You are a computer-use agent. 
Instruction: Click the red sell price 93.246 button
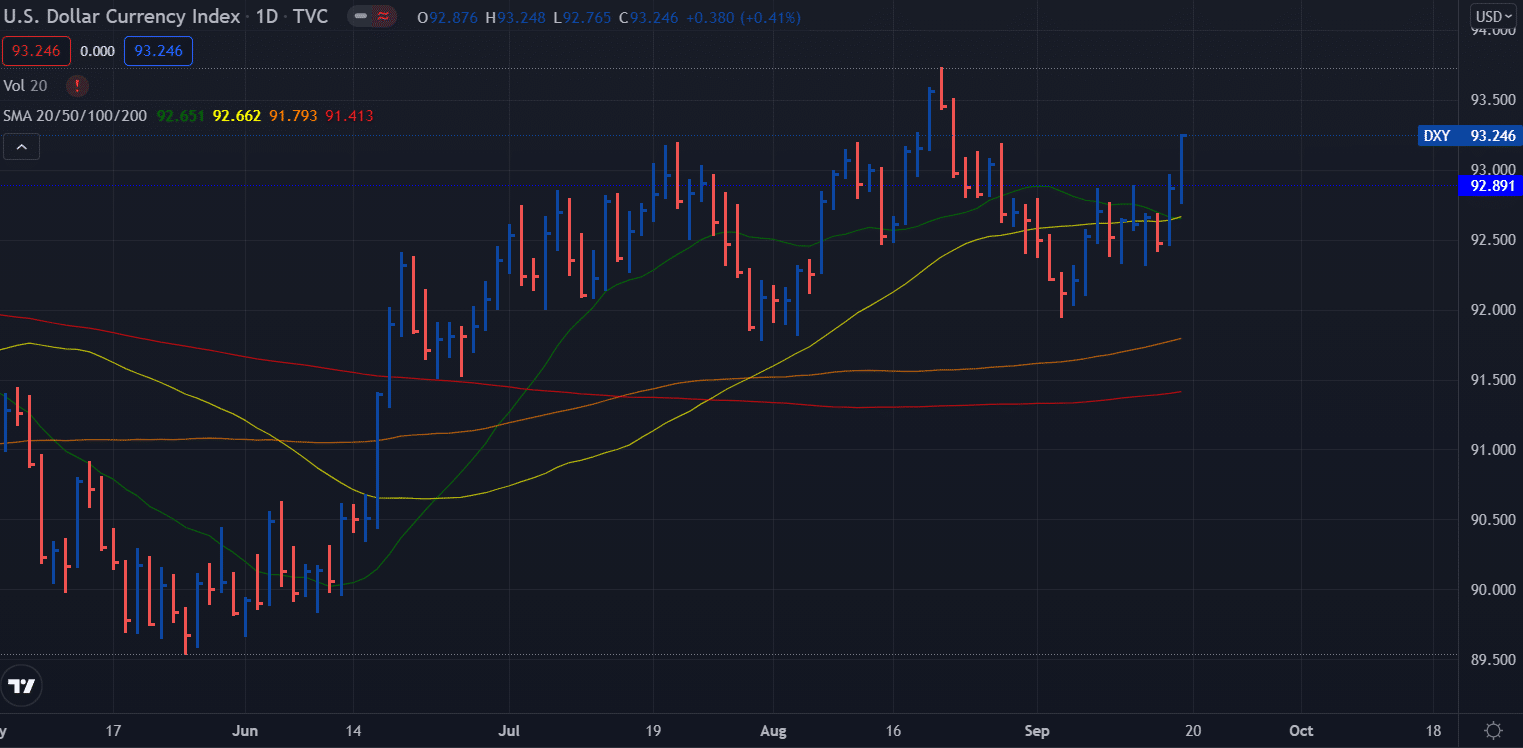click(x=36, y=51)
